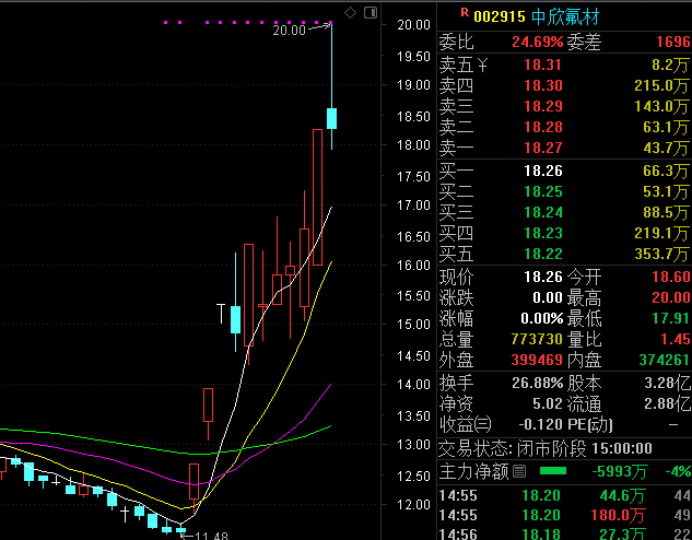Click the 收益(三) quarter indicator

pyautogui.click(x=466, y=424)
